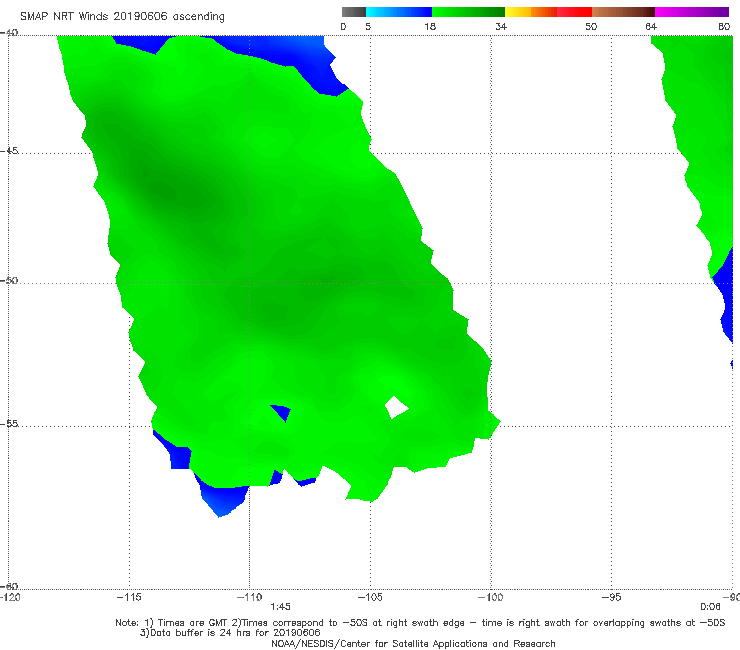Click the color bar label "18"
The height and width of the screenshot is (650, 740).
tap(430, 26)
